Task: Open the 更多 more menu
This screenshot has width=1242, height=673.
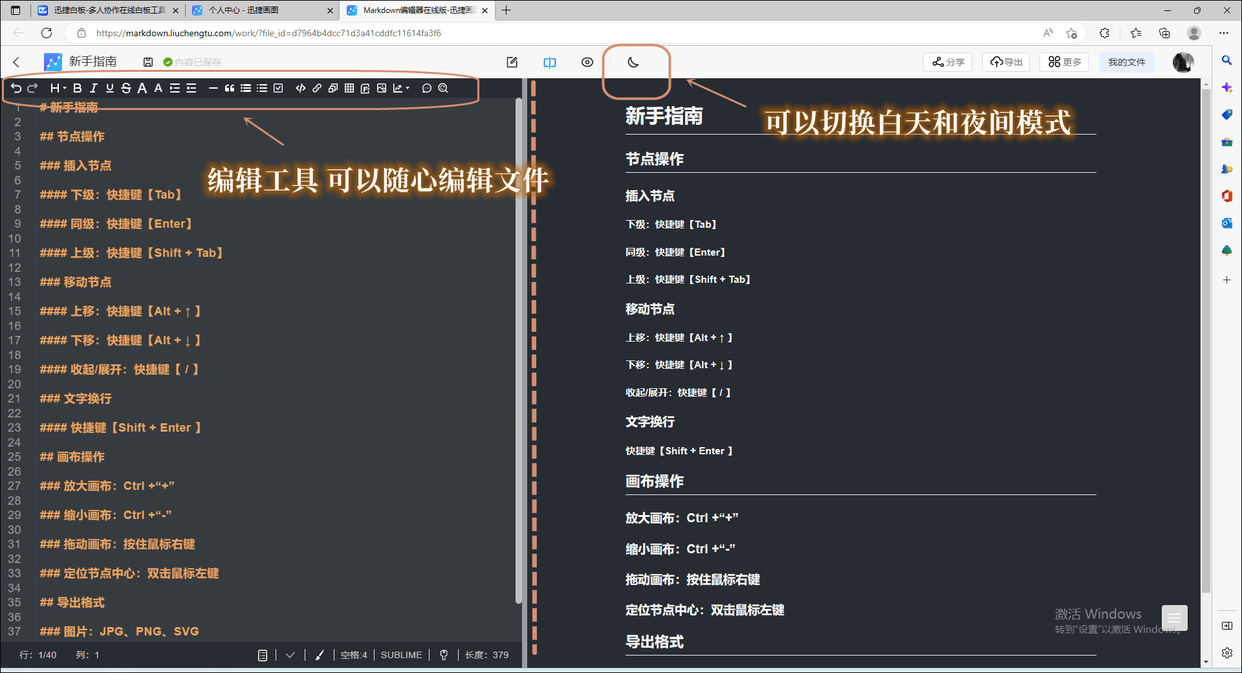Action: [1064, 62]
